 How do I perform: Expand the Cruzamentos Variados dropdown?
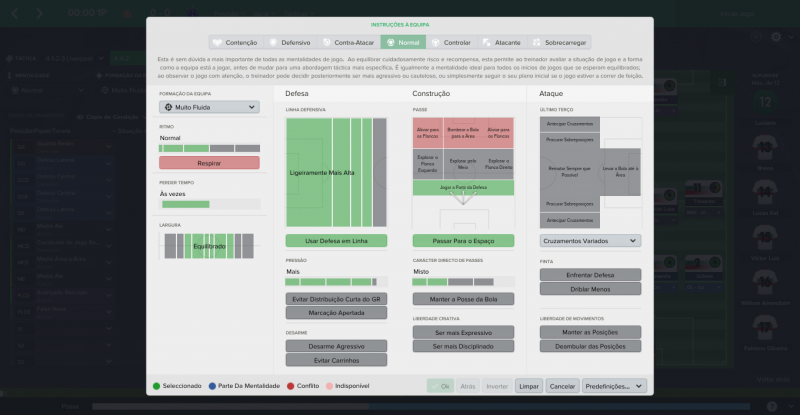590,241
